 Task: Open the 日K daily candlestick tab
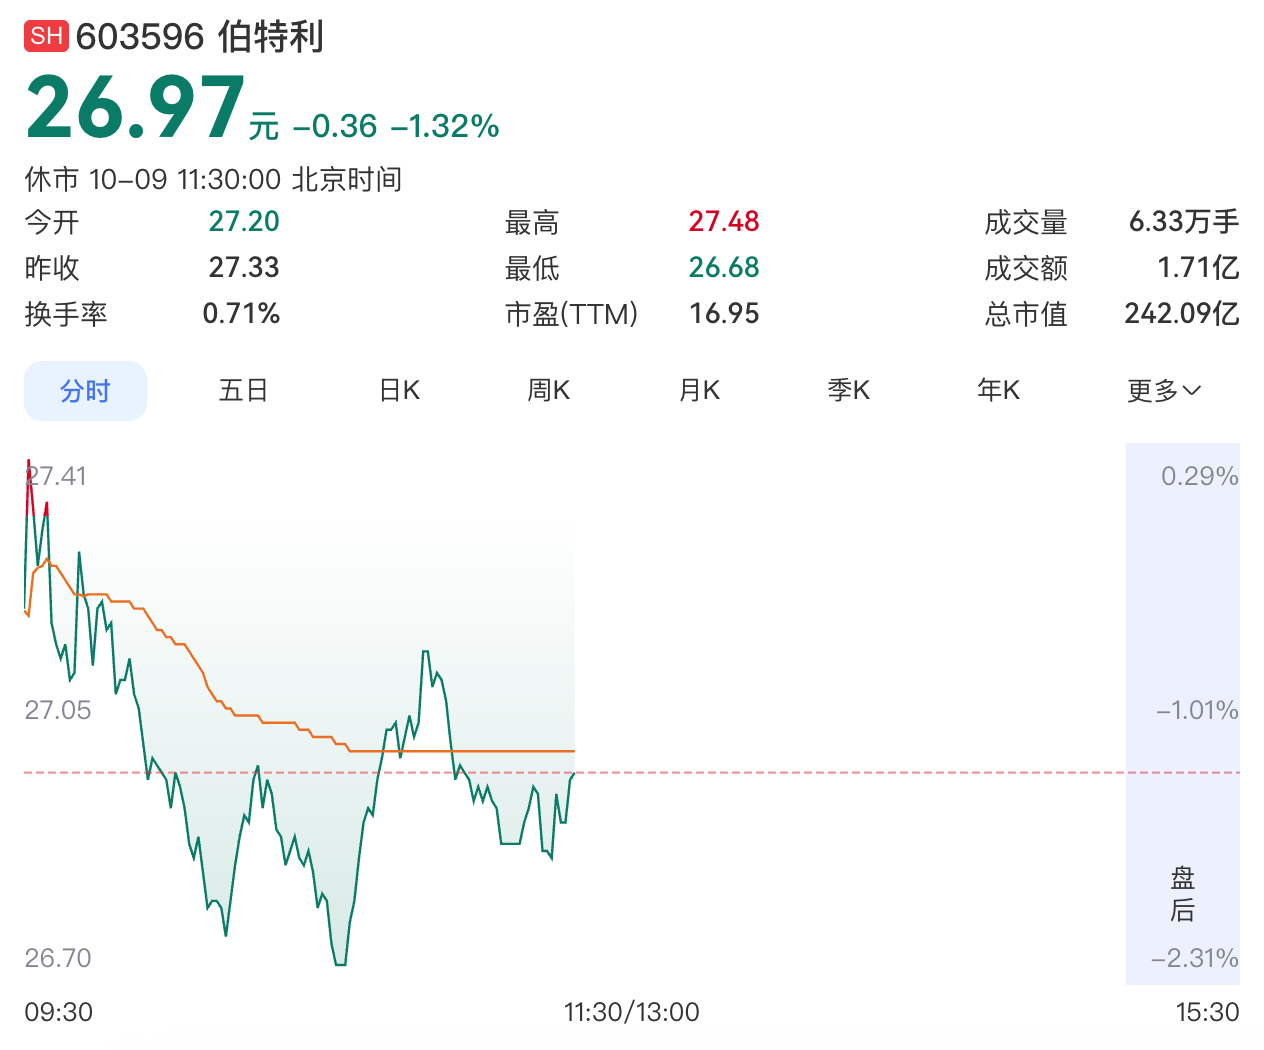(x=399, y=390)
